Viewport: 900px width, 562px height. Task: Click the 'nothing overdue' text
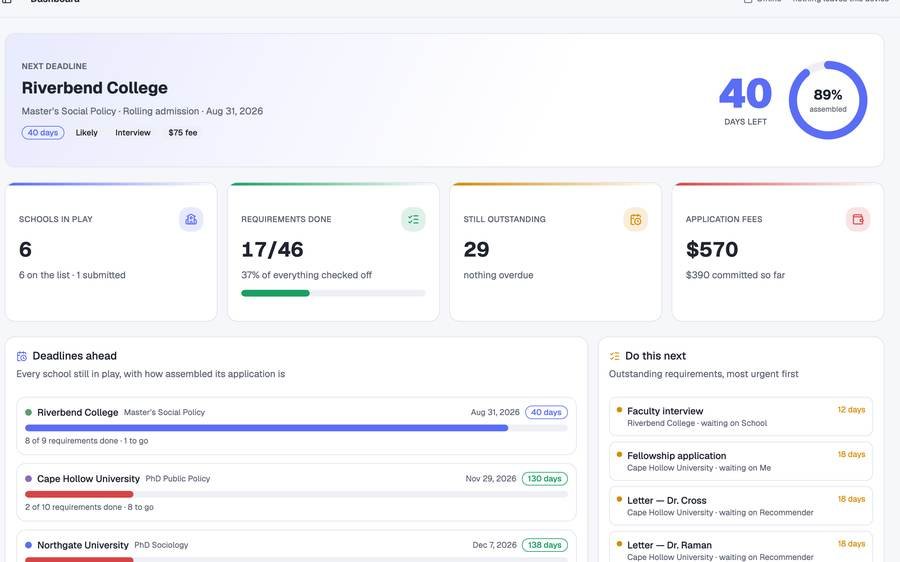pos(498,275)
